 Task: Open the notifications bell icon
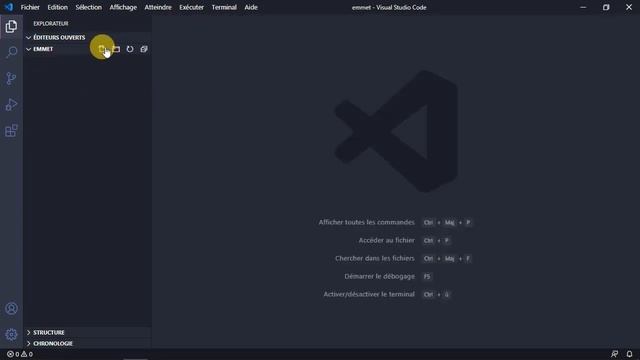(x=629, y=354)
